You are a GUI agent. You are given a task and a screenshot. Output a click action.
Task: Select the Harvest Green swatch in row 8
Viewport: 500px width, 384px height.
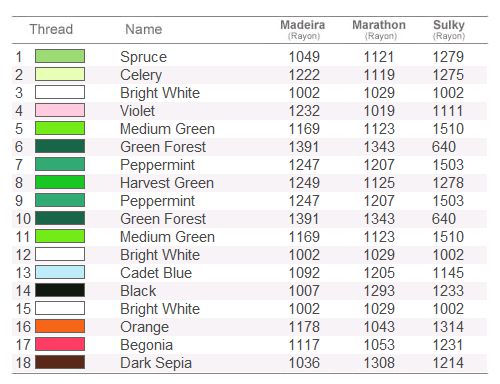pyautogui.click(x=60, y=182)
